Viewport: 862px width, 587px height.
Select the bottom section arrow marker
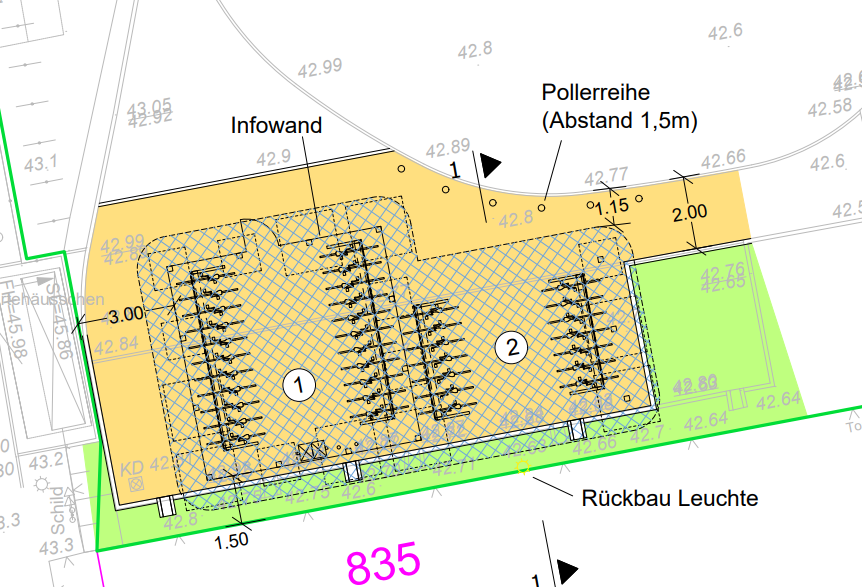click(x=567, y=571)
